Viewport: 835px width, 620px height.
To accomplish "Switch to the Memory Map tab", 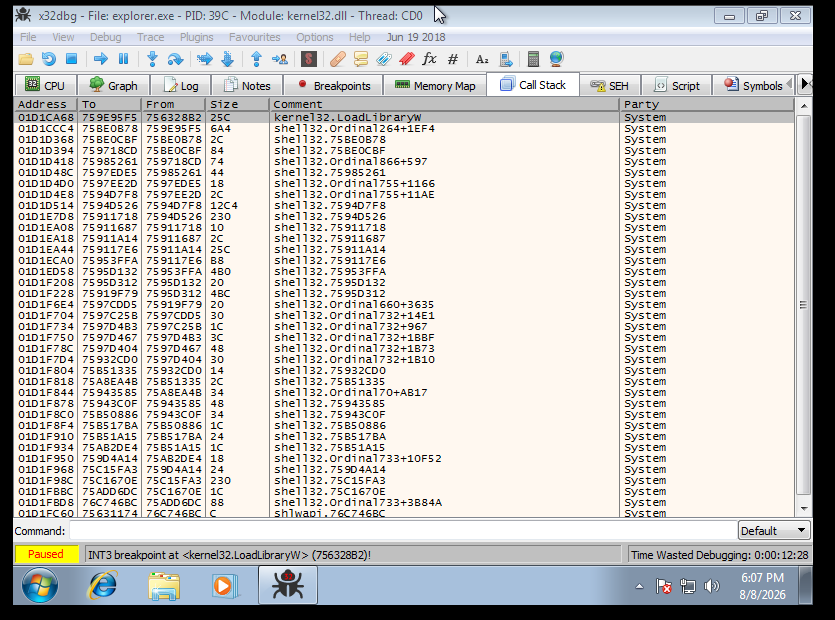I will [x=435, y=86].
